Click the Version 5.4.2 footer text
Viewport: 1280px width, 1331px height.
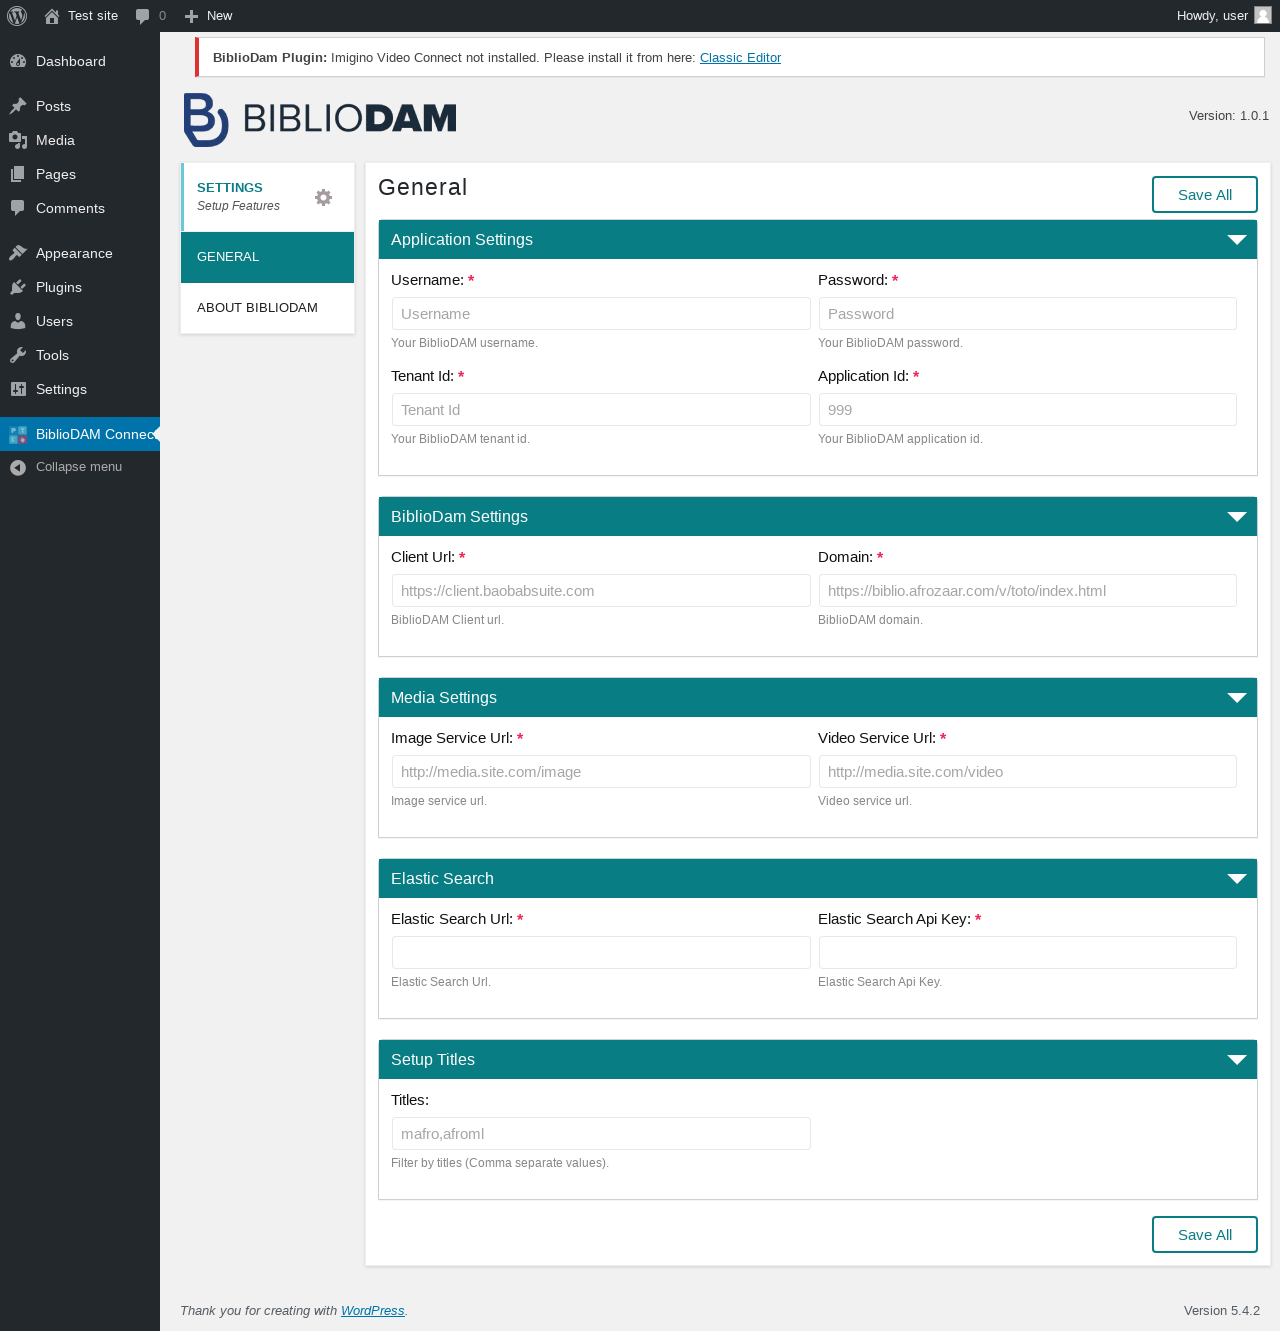point(1222,1311)
